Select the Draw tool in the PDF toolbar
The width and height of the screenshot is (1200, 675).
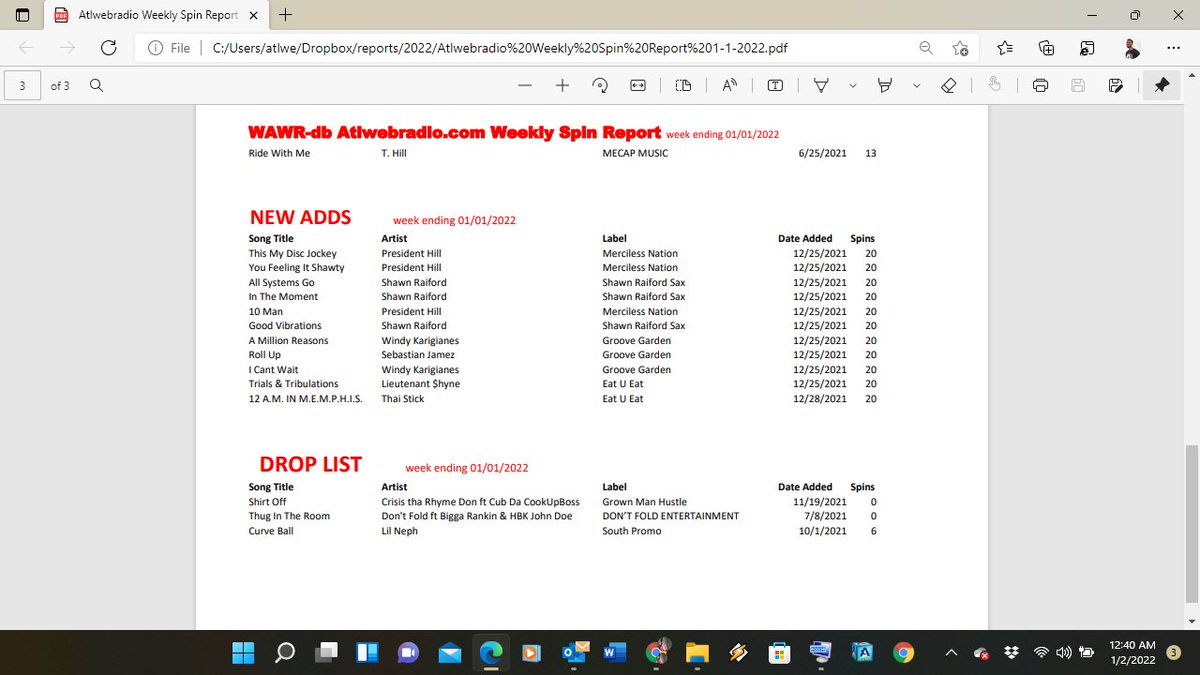tap(820, 85)
